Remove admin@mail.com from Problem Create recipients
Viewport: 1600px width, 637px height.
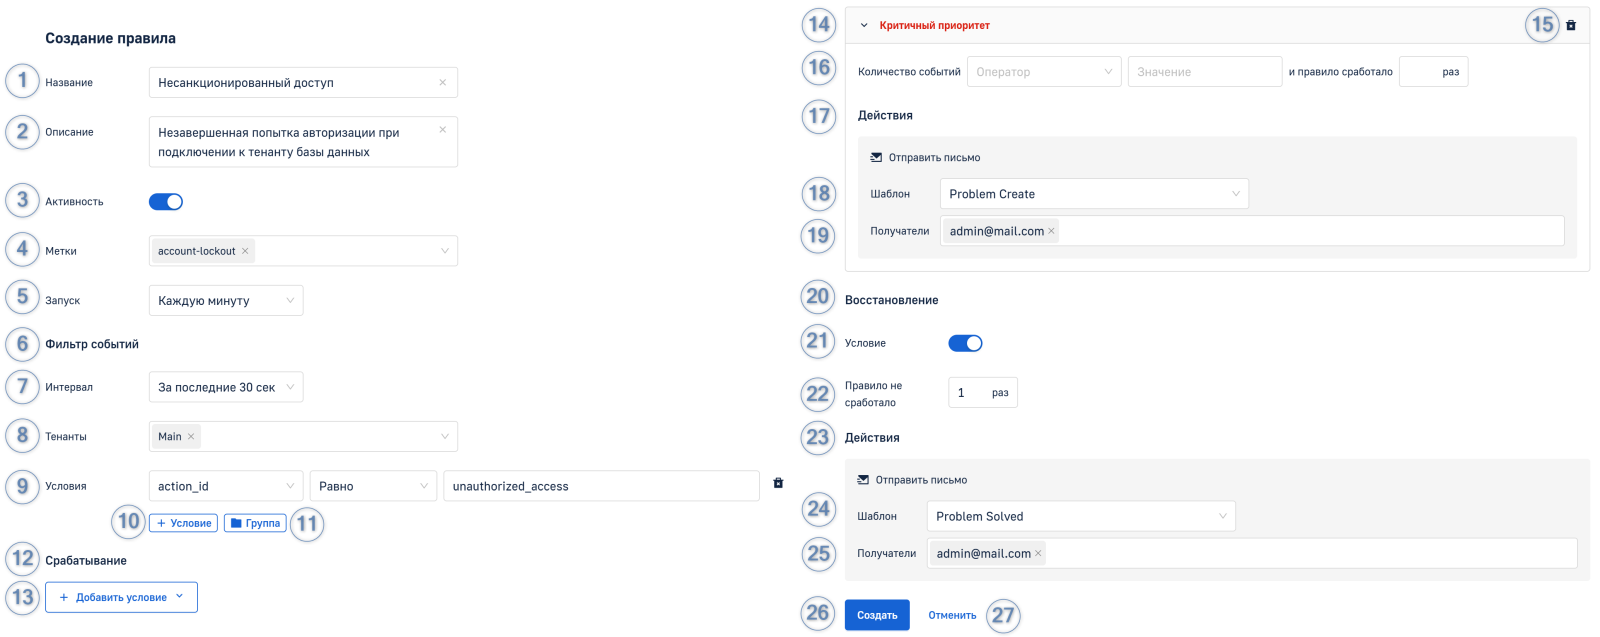[1051, 232]
